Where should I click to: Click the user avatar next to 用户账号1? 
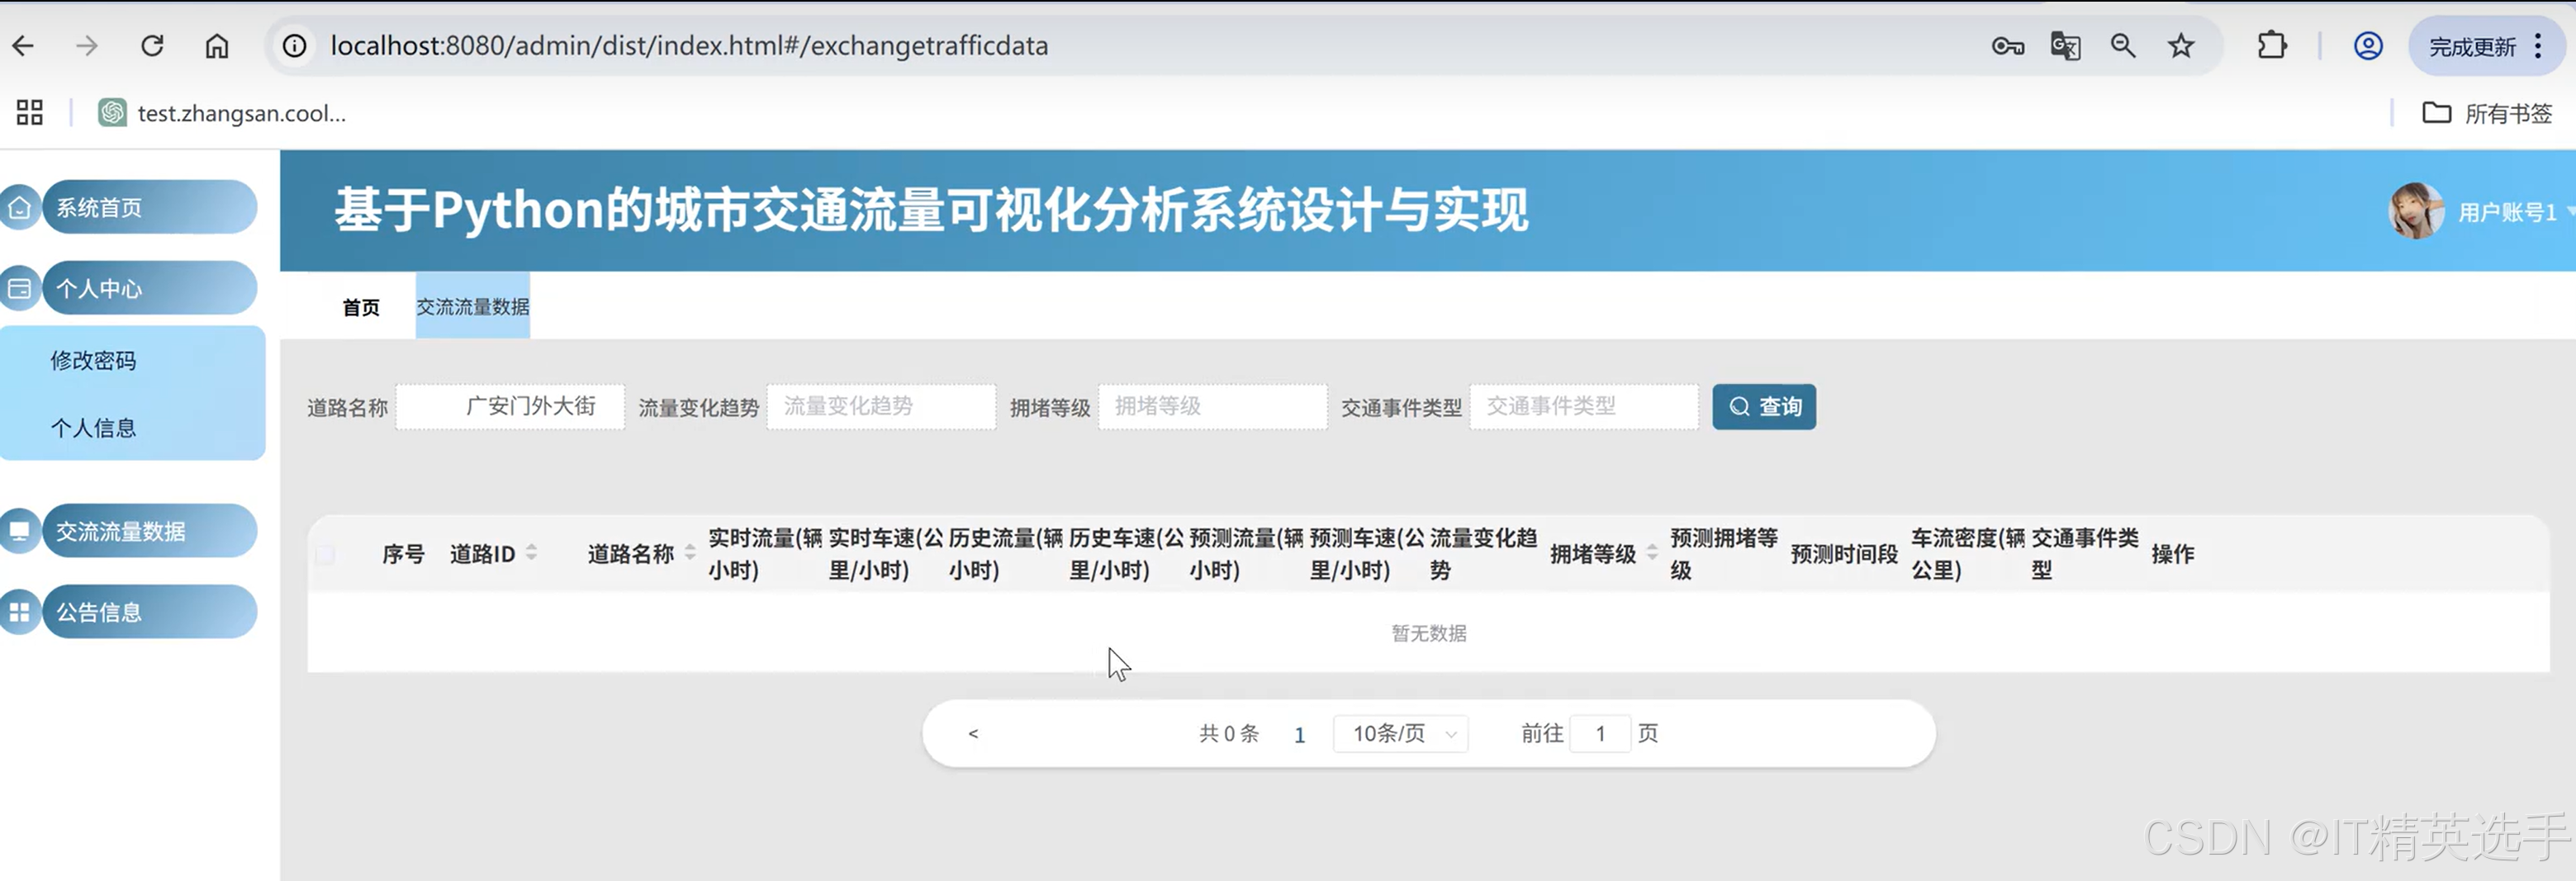click(x=2414, y=211)
